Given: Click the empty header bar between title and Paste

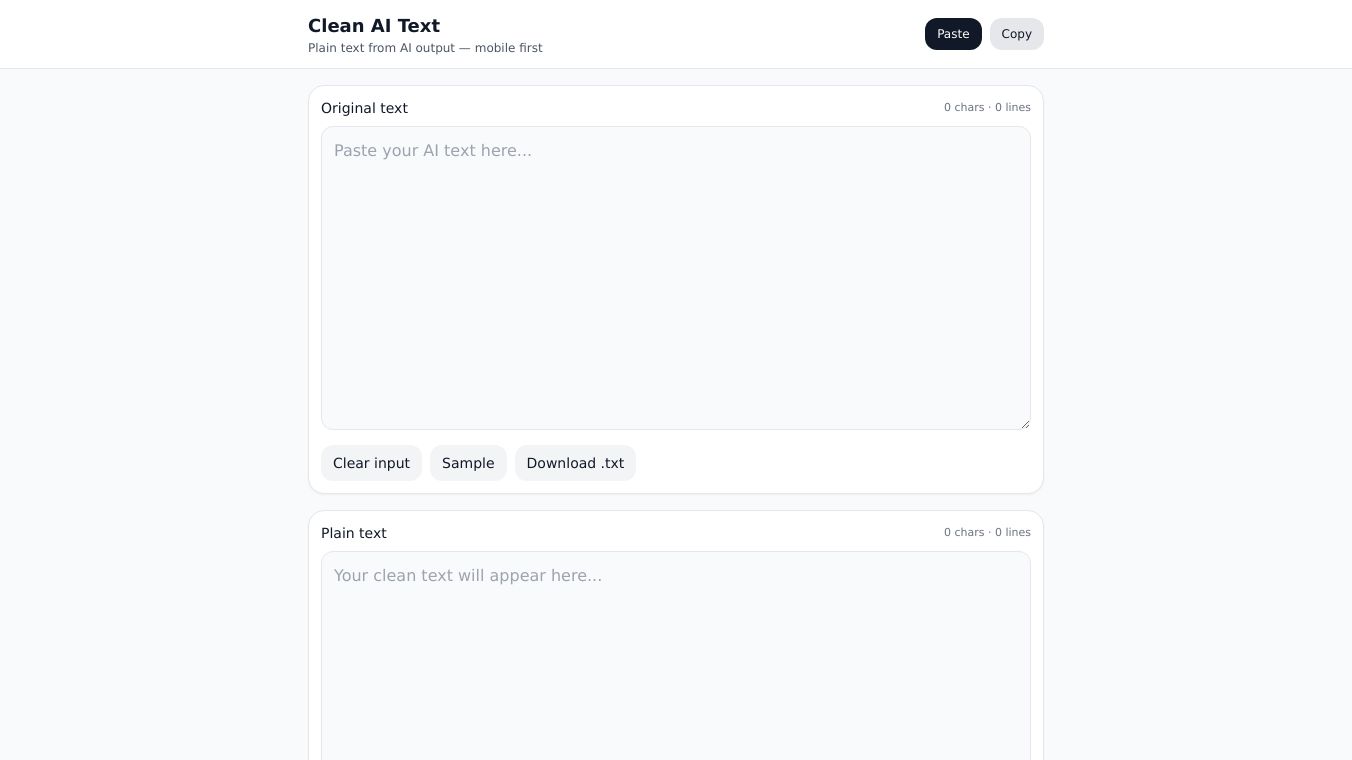Looking at the screenshot, I should (x=730, y=34).
